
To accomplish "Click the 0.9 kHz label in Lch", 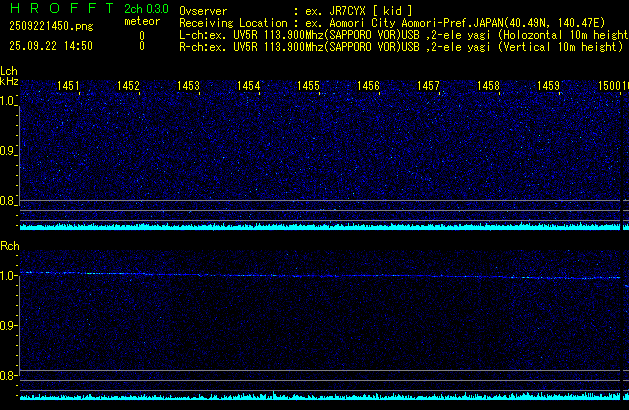I will [8, 151].
